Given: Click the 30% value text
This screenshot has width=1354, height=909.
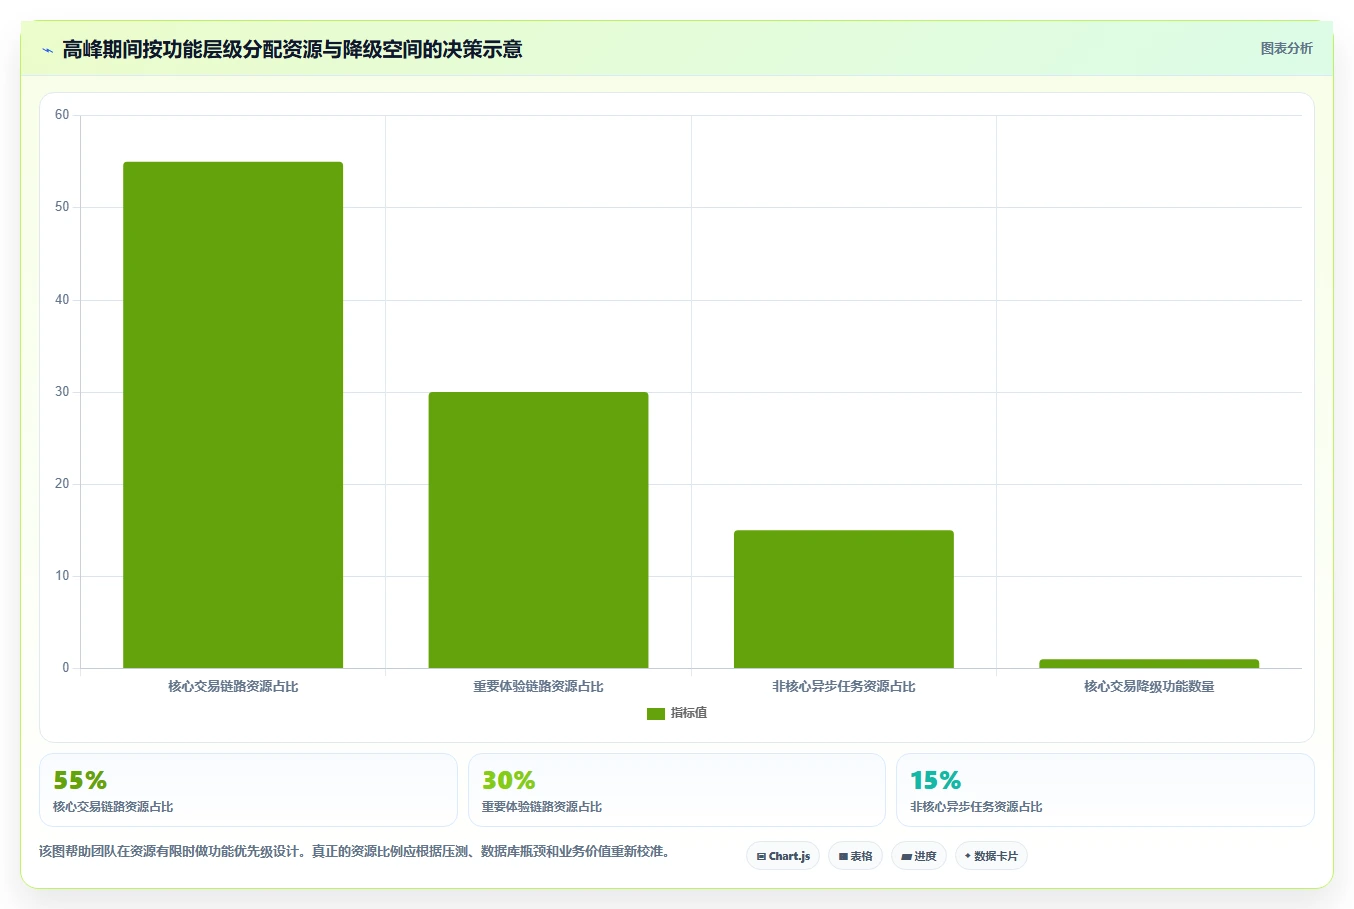Looking at the screenshot, I should coord(508,780).
